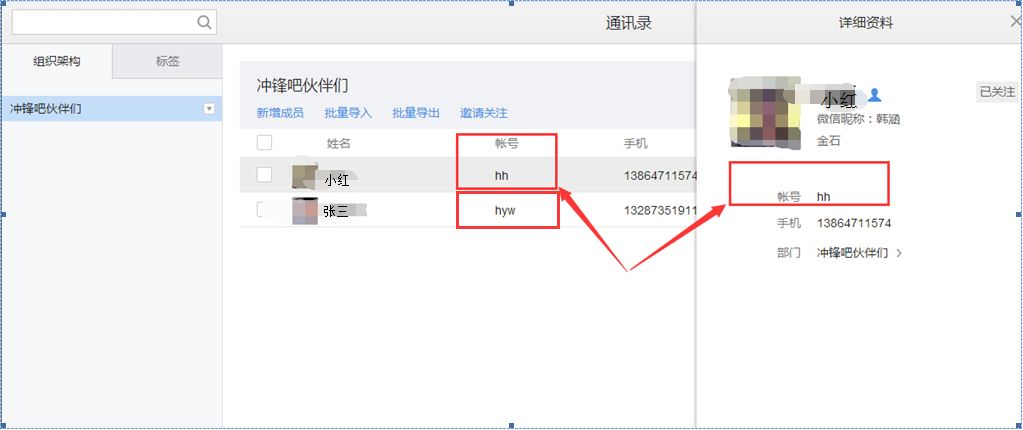Open 小红's avatar in the member list
Screen dimensions: 1023x430
coord(304,177)
